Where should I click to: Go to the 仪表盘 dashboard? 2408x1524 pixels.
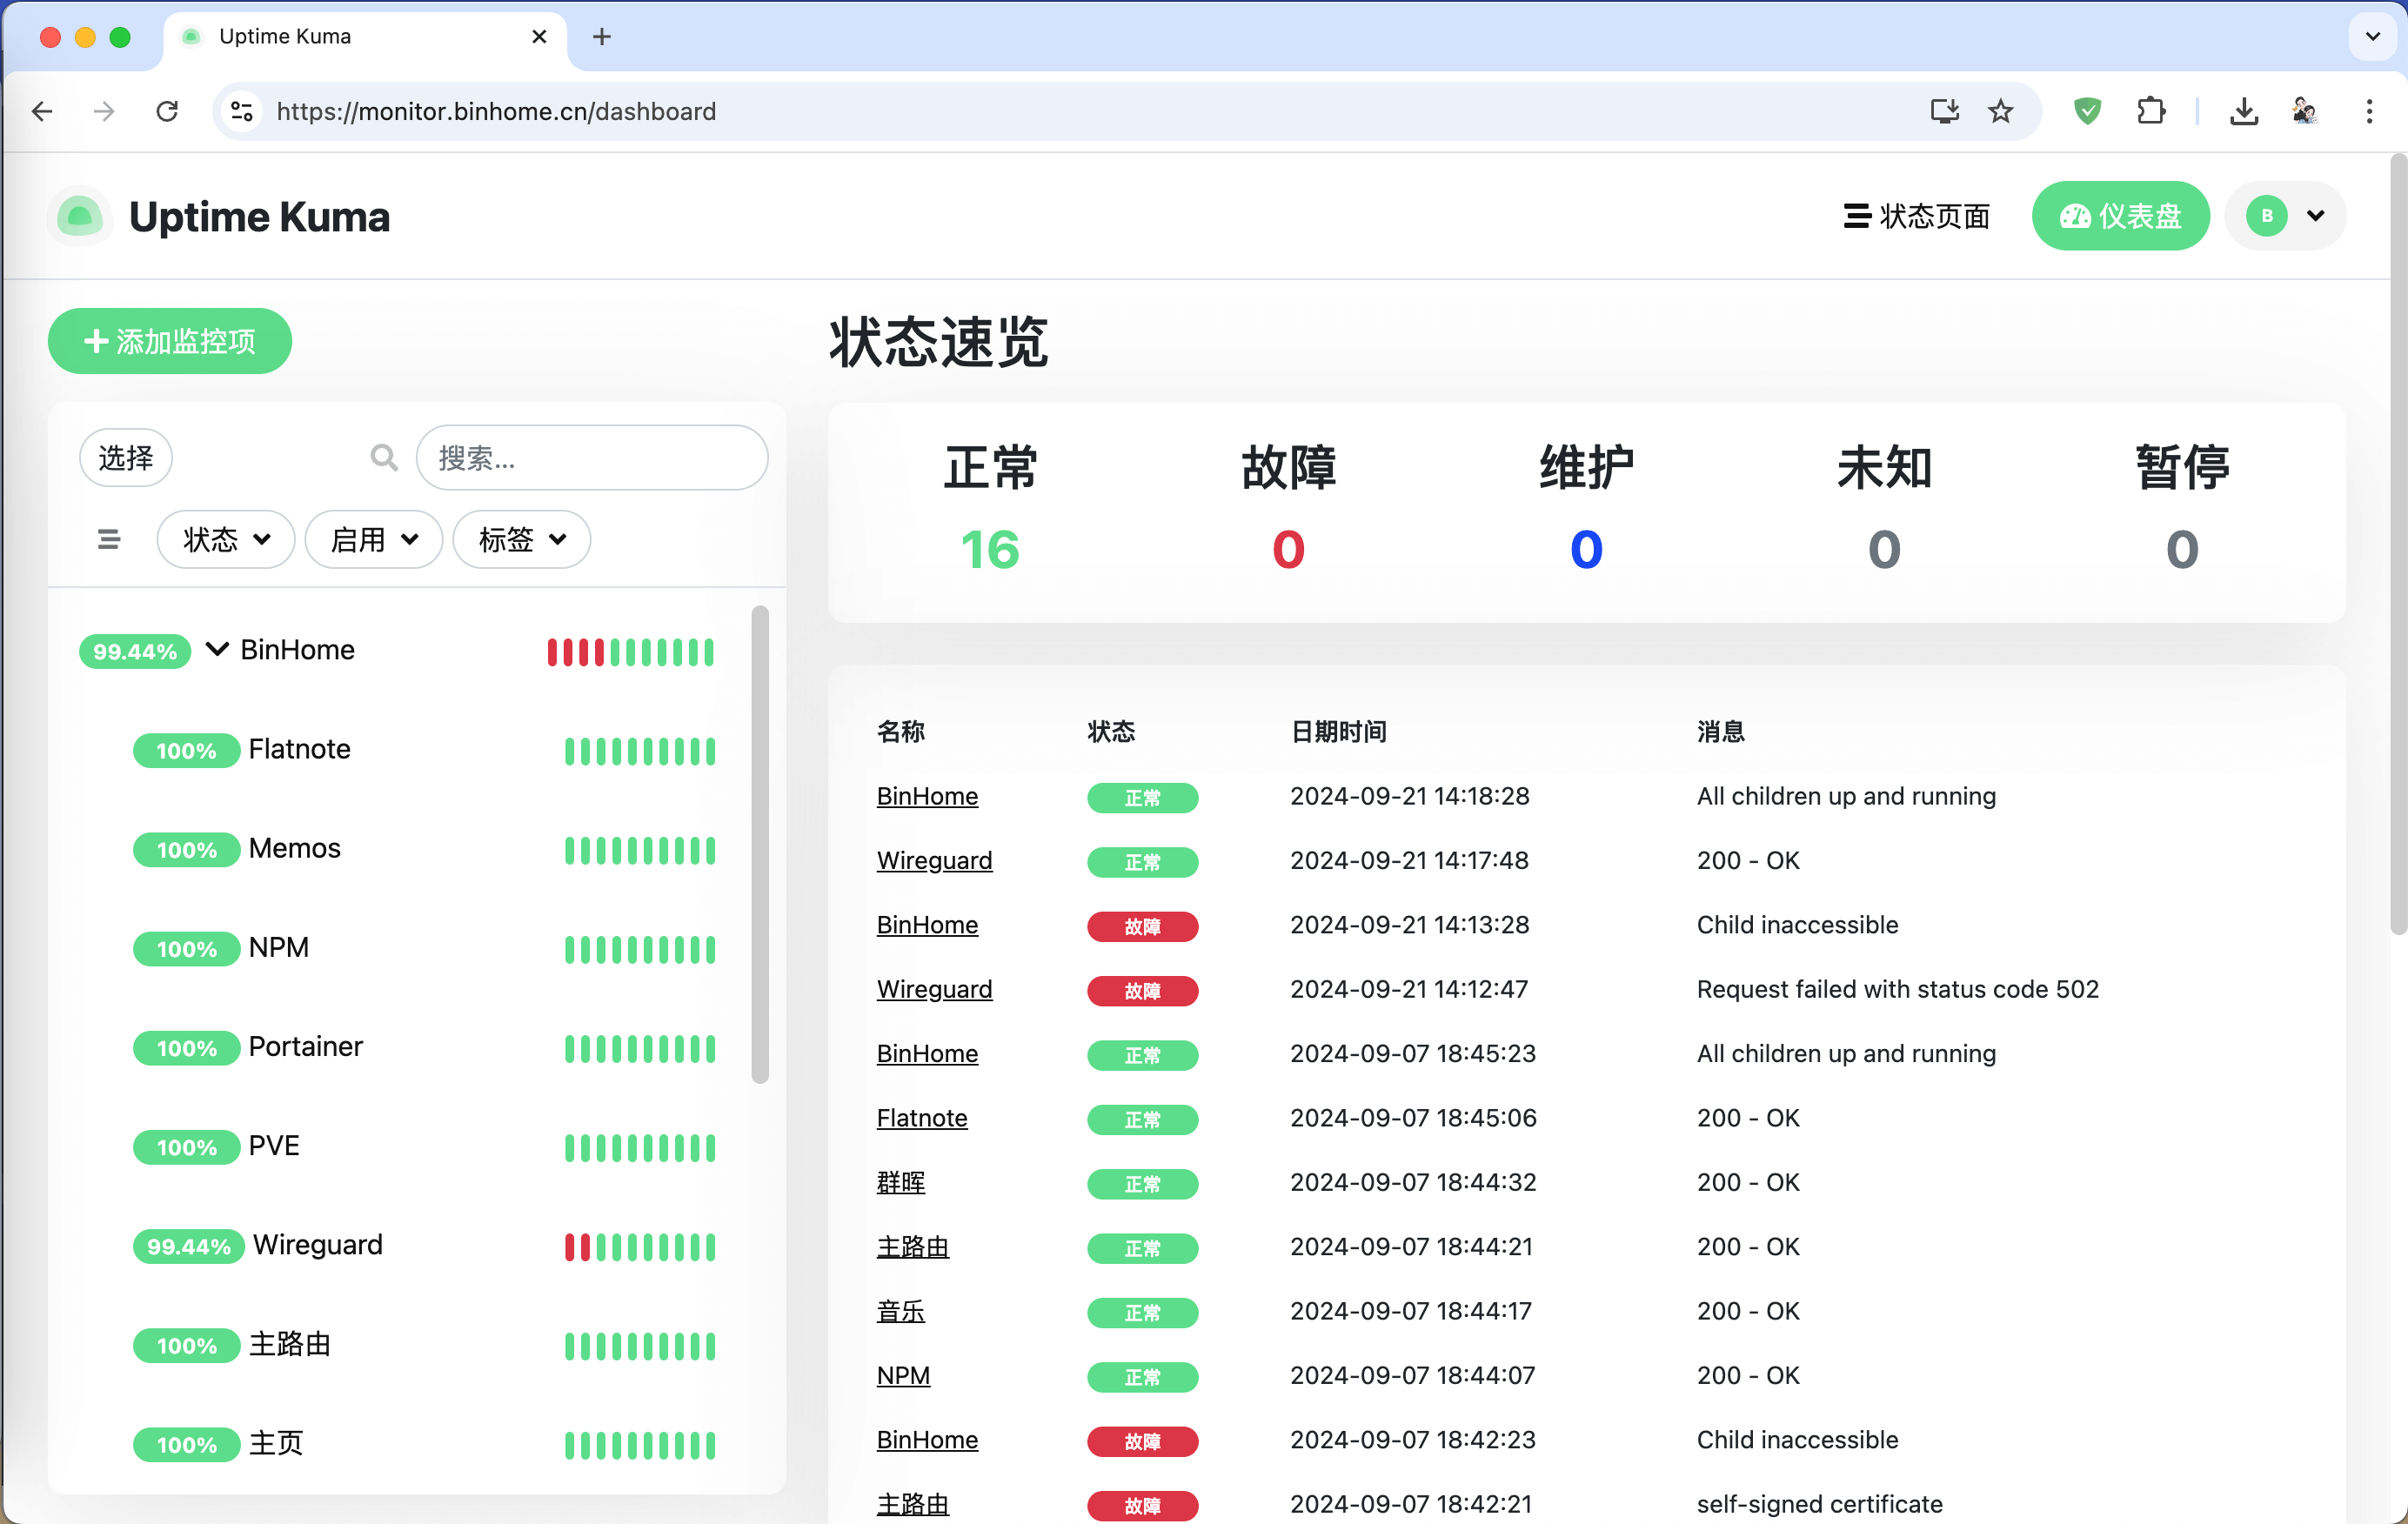coord(2120,216)
